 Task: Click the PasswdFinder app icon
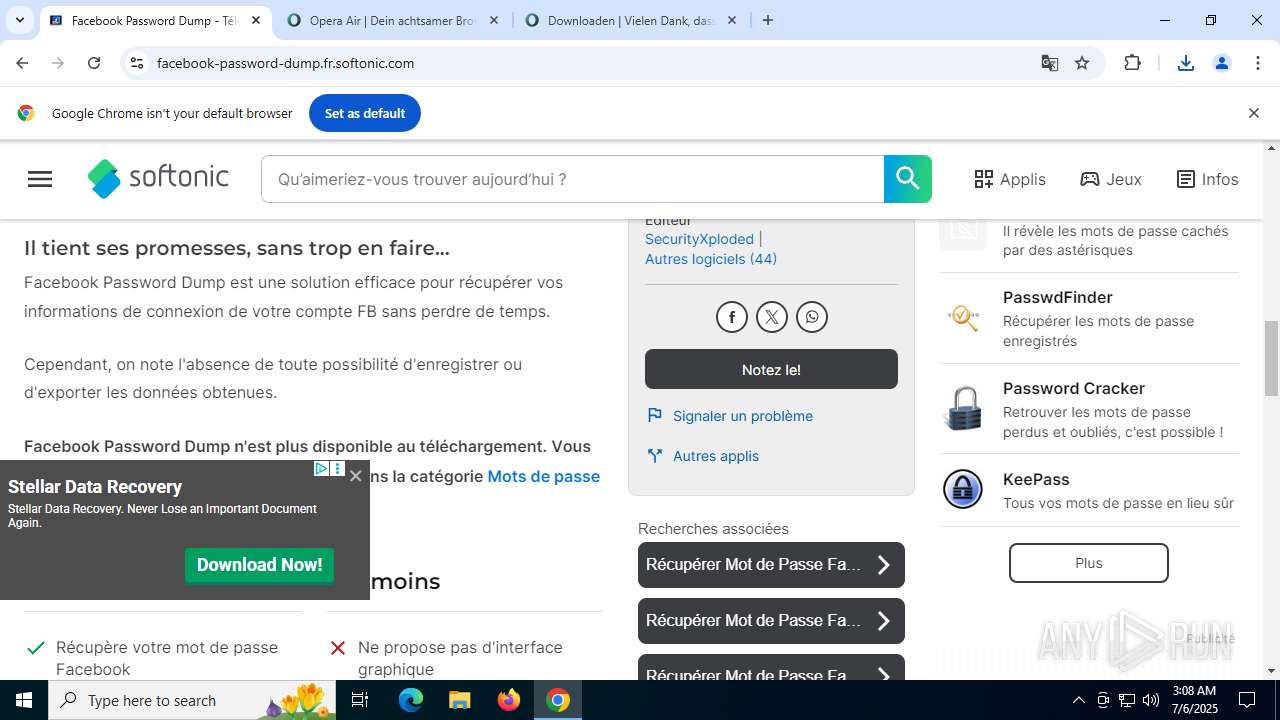963,317
